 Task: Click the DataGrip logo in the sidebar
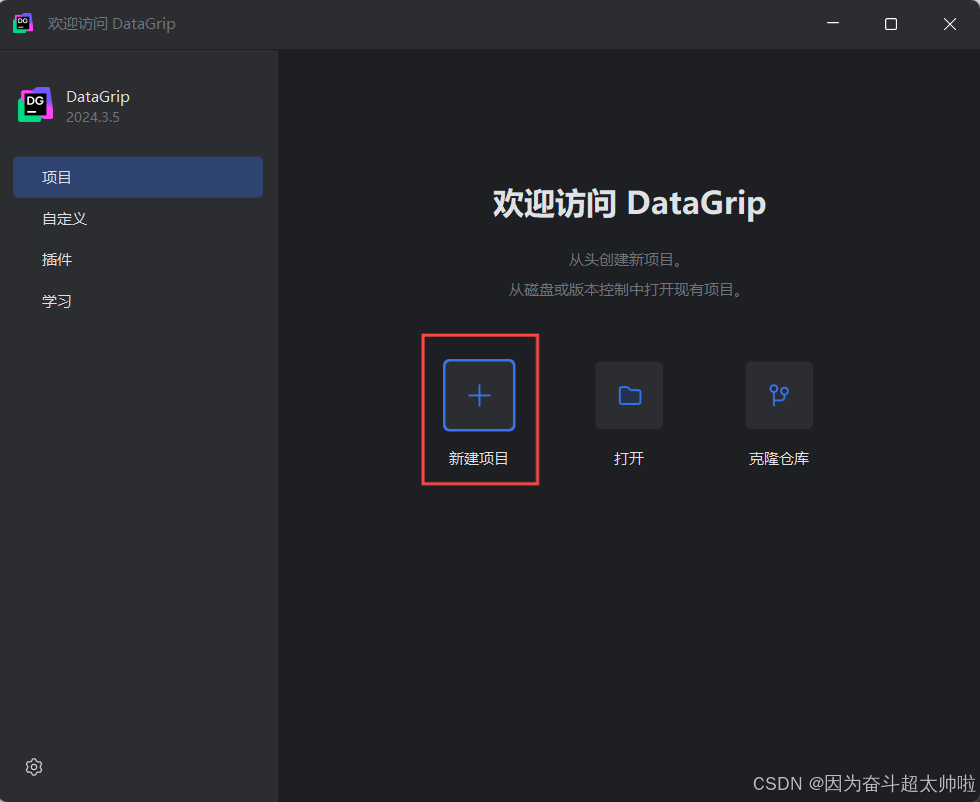35,104
